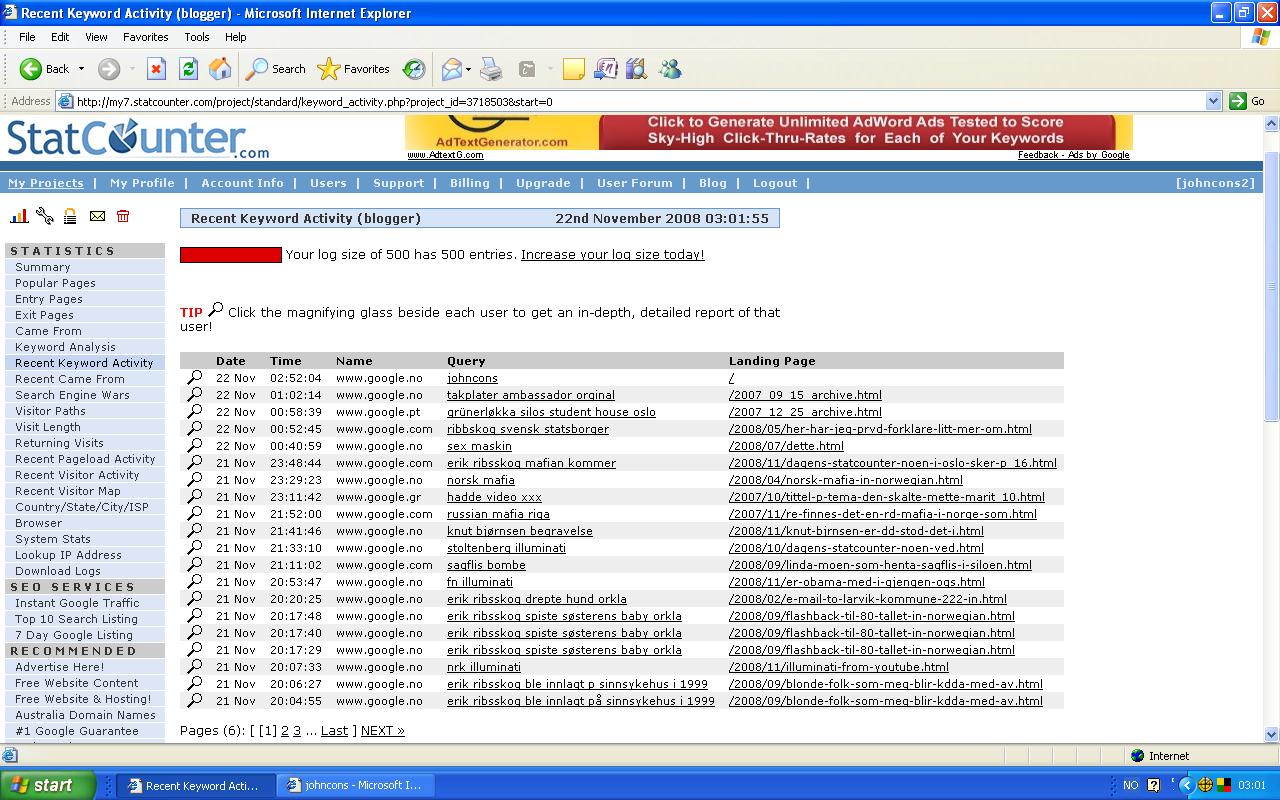The height and width of the screenshot is (800, 1280).
Task: Open the Home page icon
Action: 220,69
